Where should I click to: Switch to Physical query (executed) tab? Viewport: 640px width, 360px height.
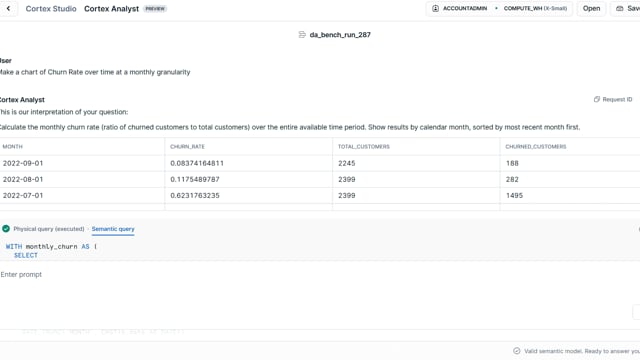pos(49,229)
